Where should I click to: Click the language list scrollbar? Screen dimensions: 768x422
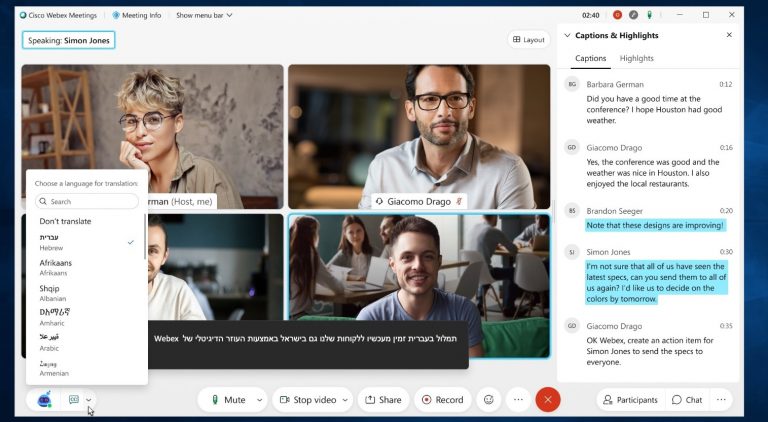click(x=144, y=237)
